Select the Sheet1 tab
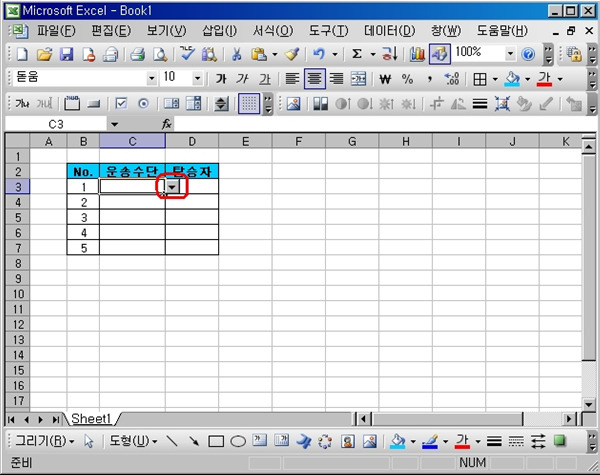 tap(91, 418)
